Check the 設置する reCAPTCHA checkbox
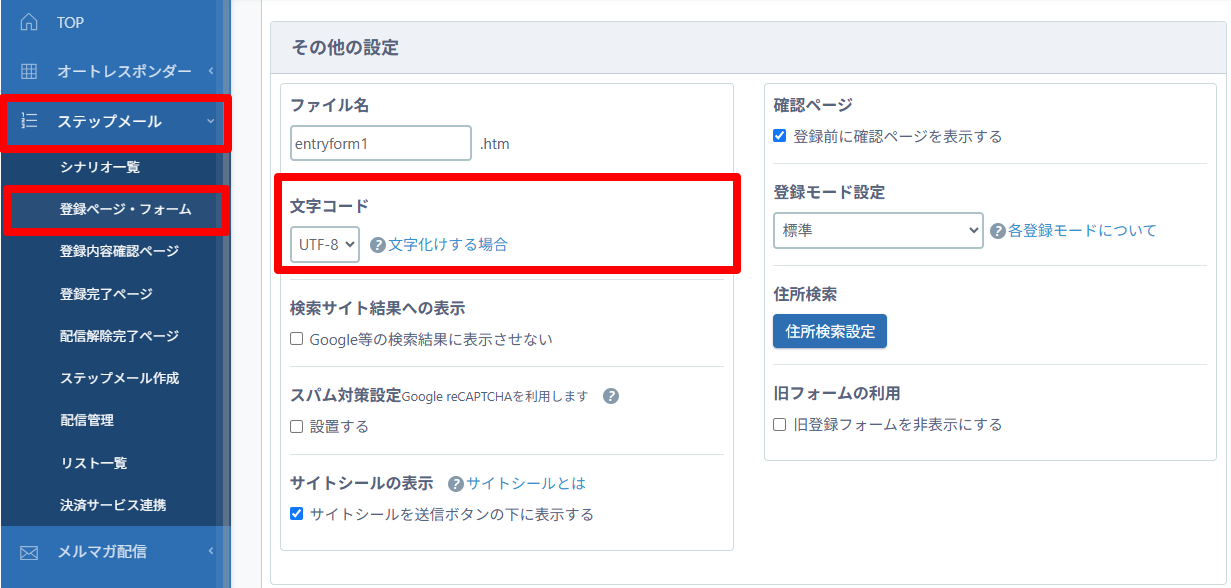The image size is (1231, 588). tap(297, 426)
